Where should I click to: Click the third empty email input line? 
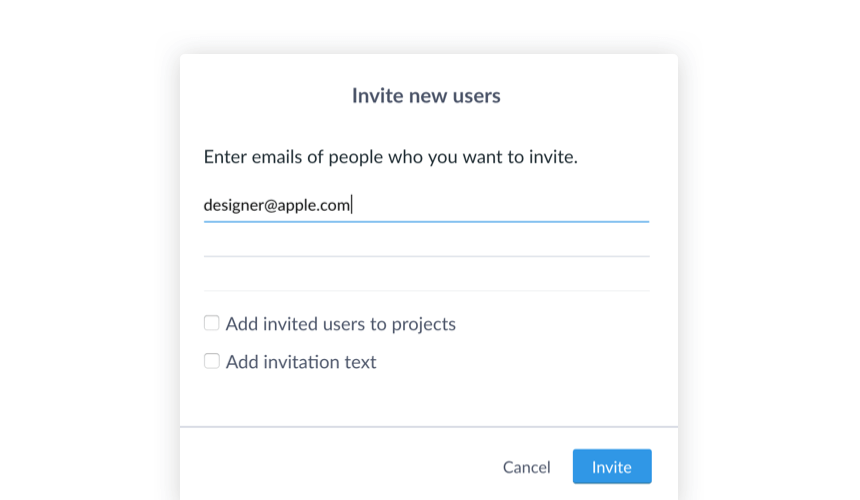point(426,276)
